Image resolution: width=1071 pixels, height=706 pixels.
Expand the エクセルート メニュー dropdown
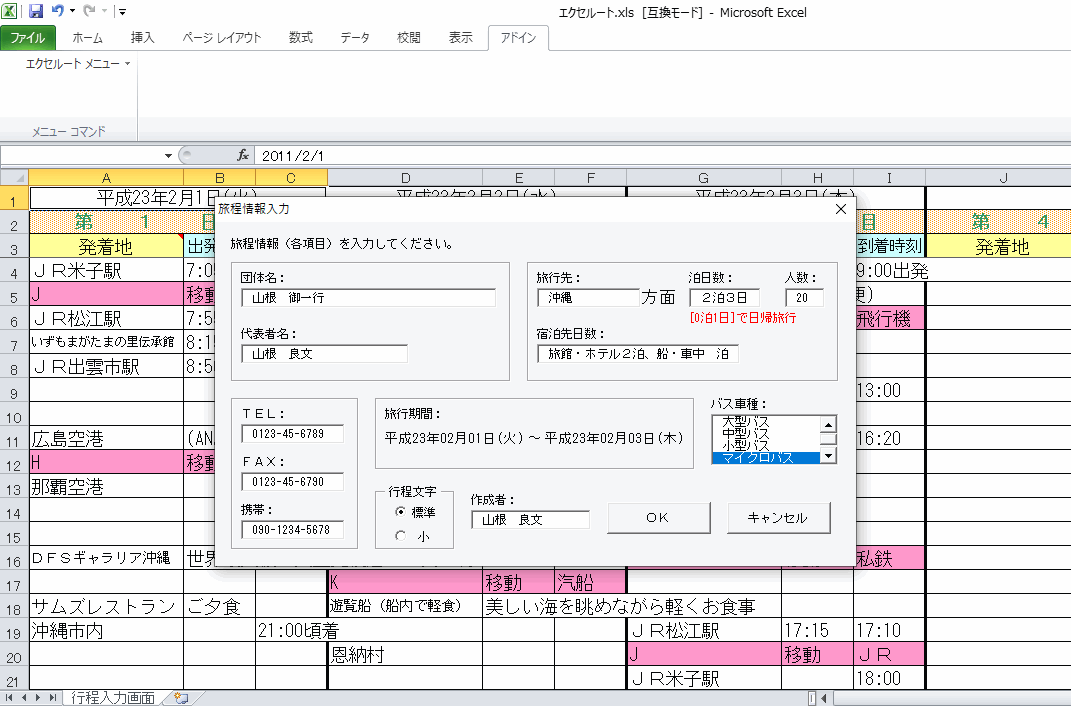coord(78,63)
